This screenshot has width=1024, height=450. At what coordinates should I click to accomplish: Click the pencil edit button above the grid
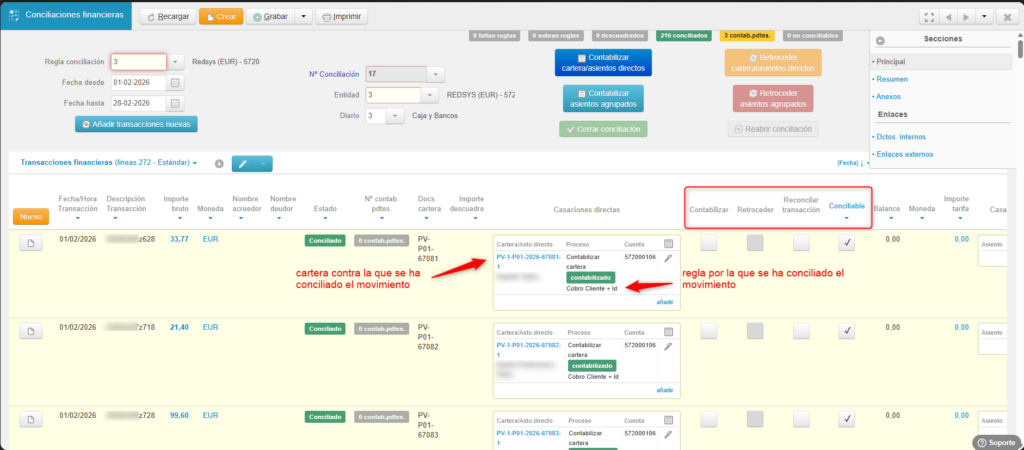coord(243,163)
